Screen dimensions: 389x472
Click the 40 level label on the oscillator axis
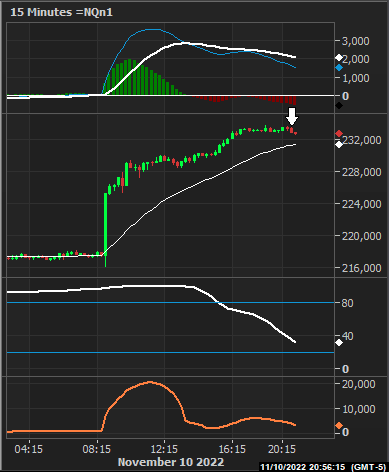click(348, 336)
